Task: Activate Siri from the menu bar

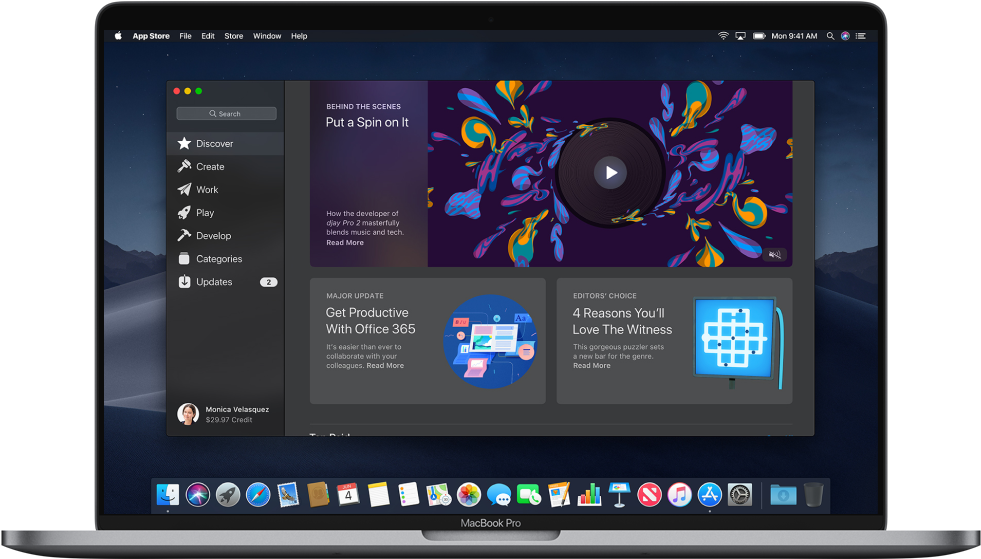Action: [845, 36]
